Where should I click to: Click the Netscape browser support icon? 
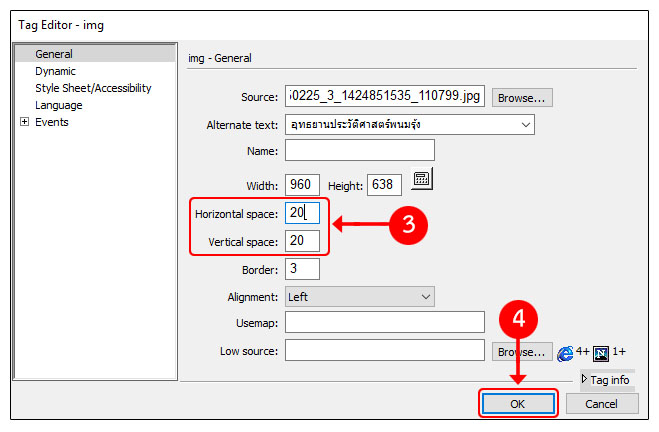pos(601,352)
